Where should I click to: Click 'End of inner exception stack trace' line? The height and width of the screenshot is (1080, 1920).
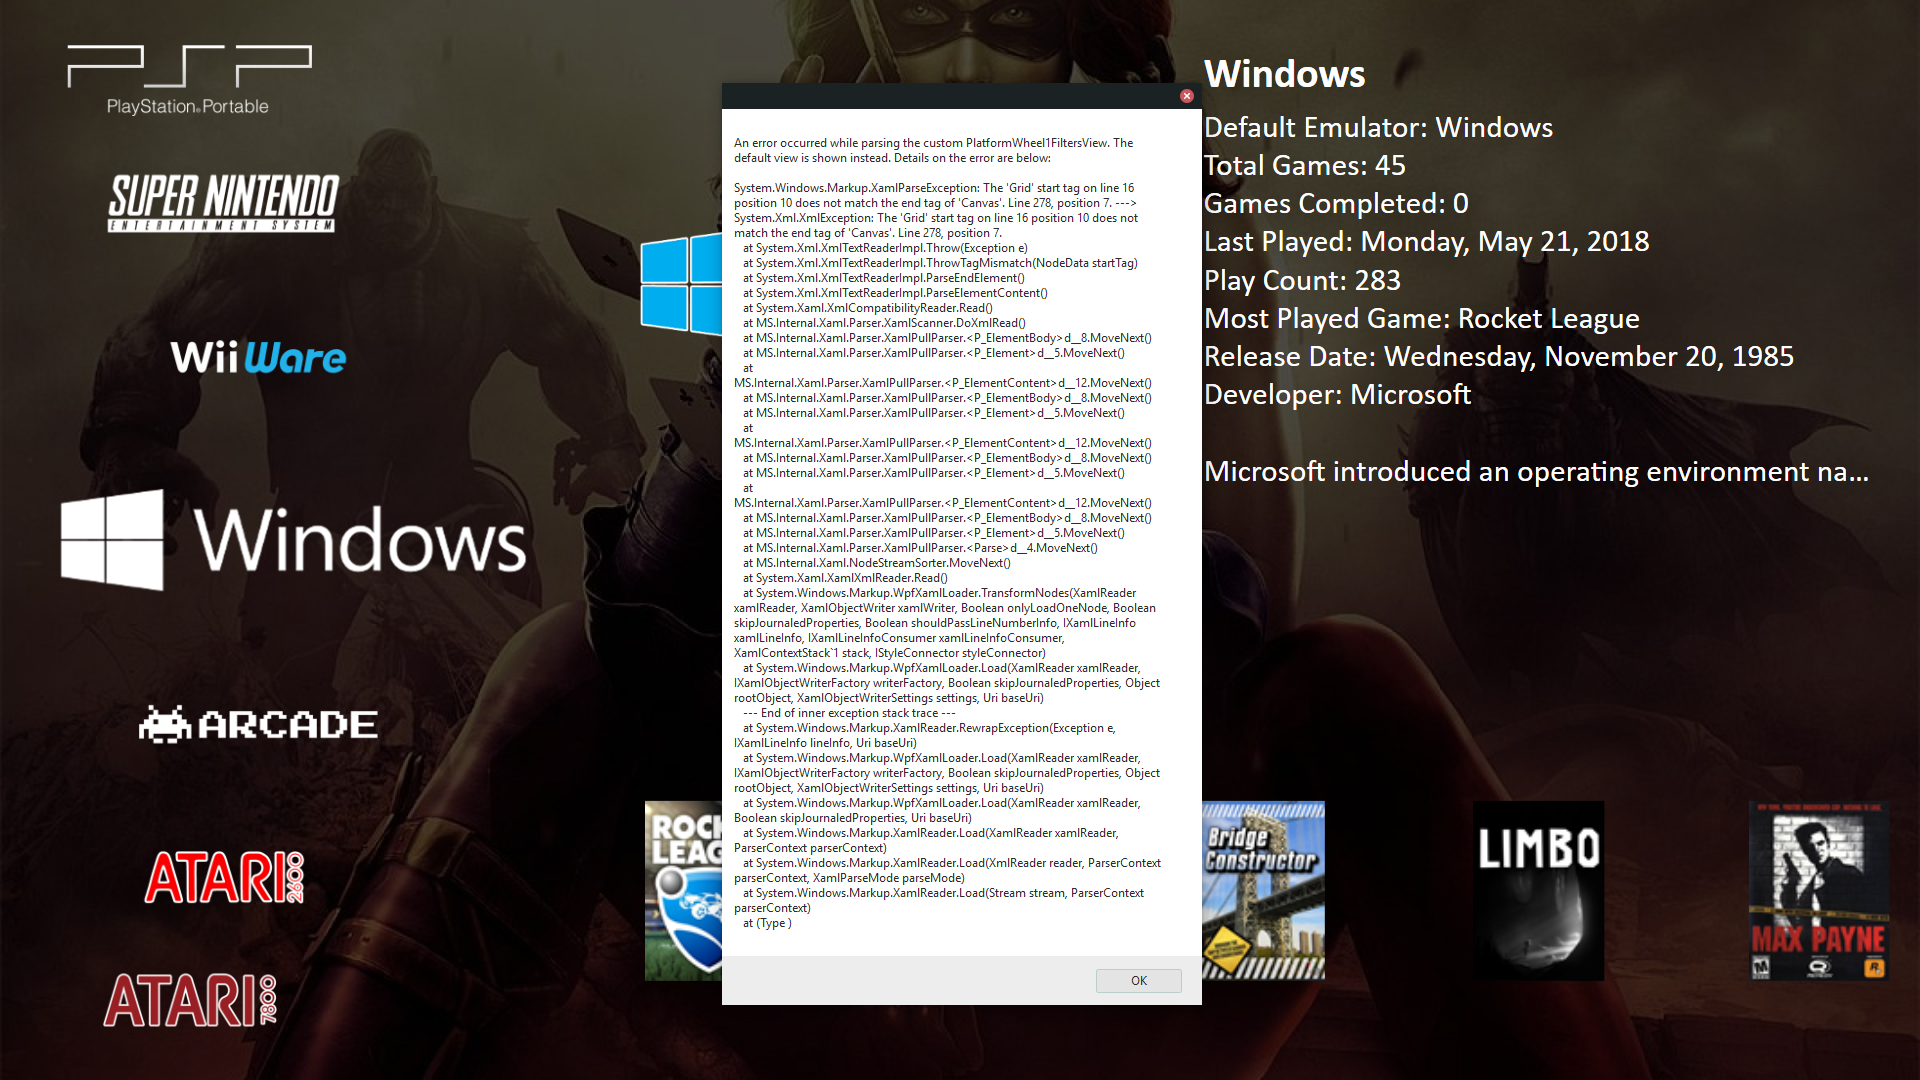[849, 713]
